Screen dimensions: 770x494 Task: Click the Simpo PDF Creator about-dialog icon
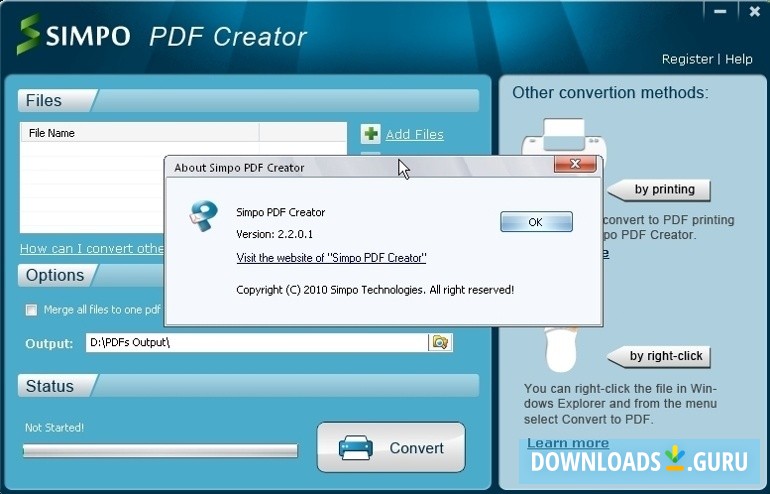(x=203, y=216)
